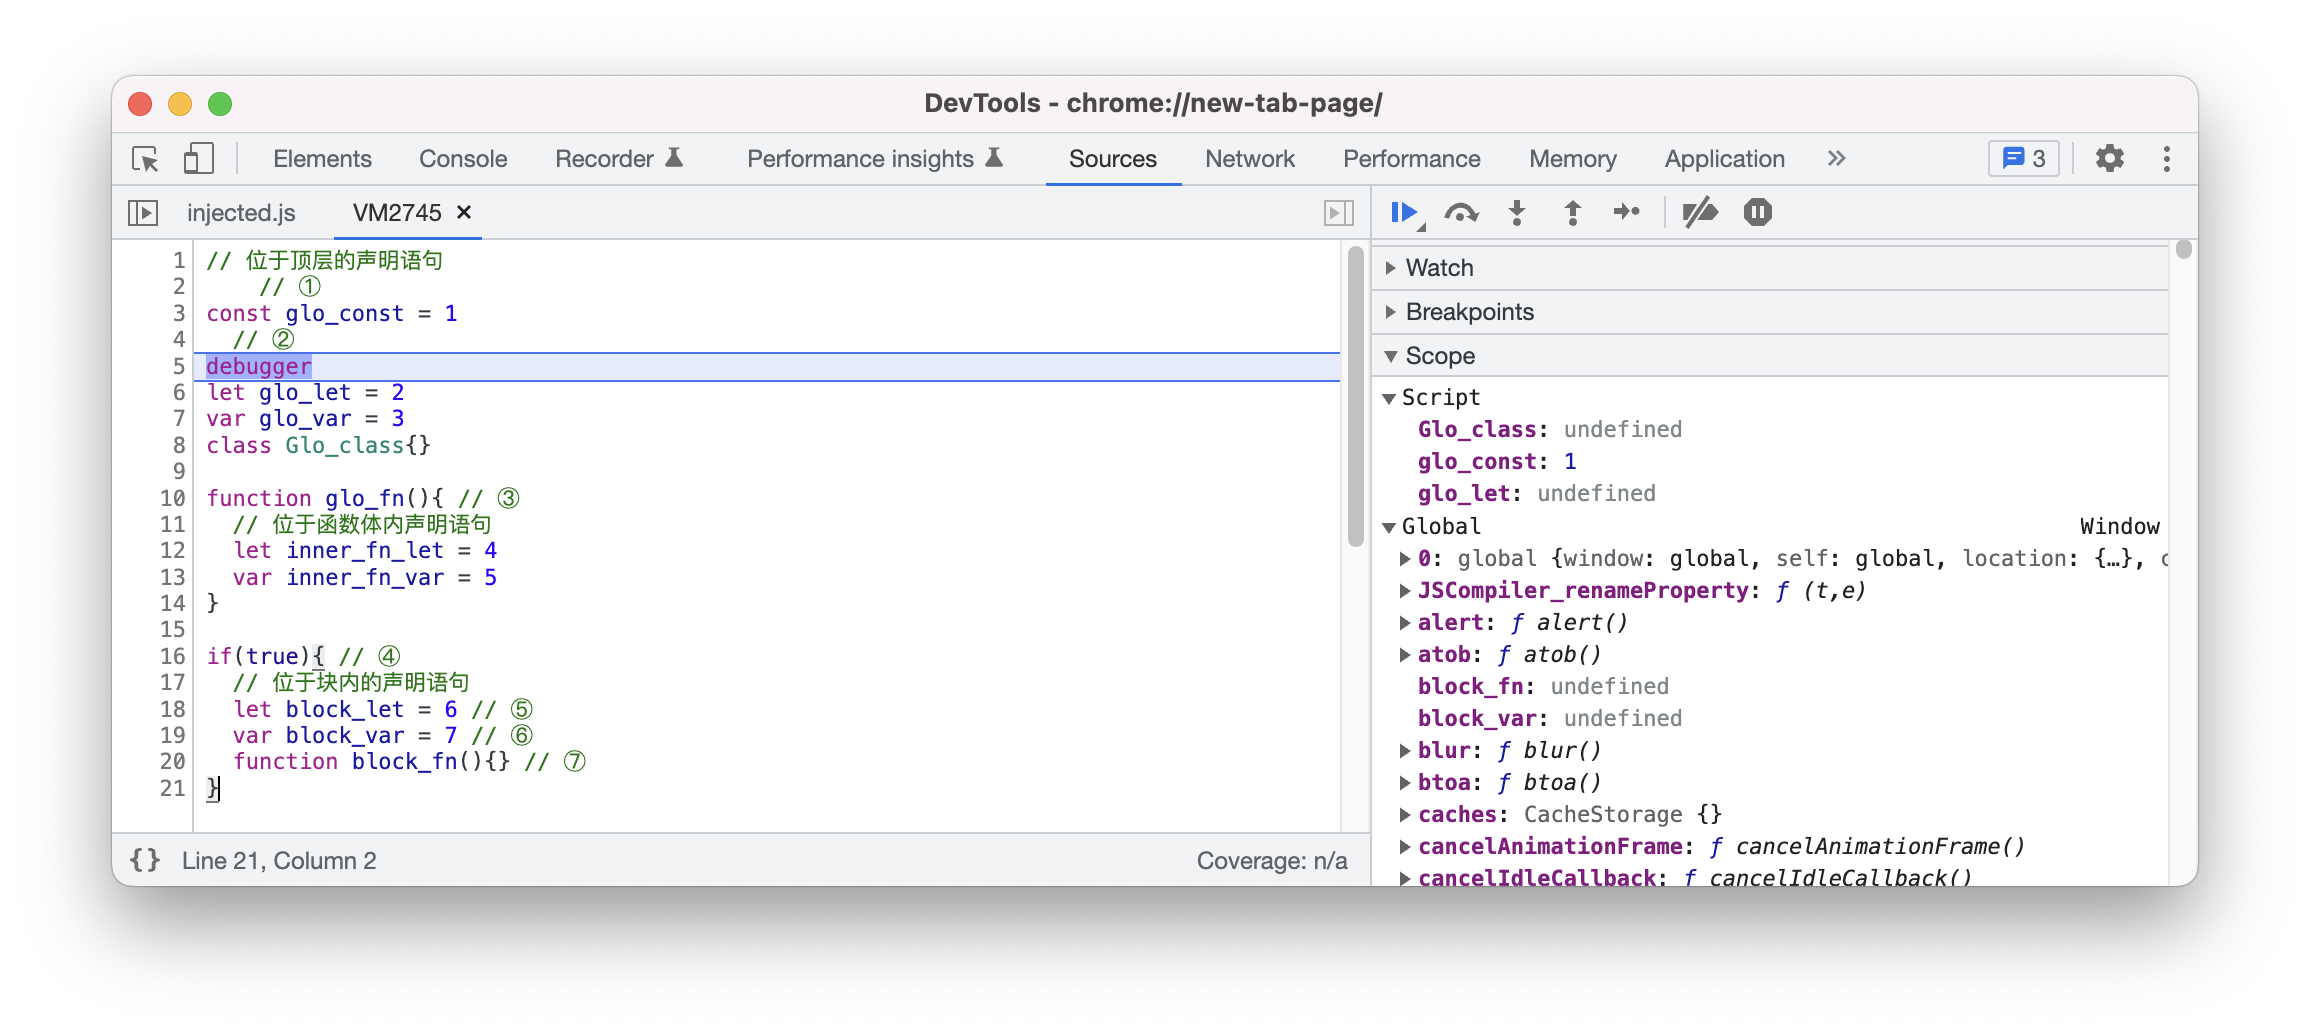The height and width of the screenshot is (1034, 2310).
Task: Open the Performance tab
Action: click(x=1411, y=159)
